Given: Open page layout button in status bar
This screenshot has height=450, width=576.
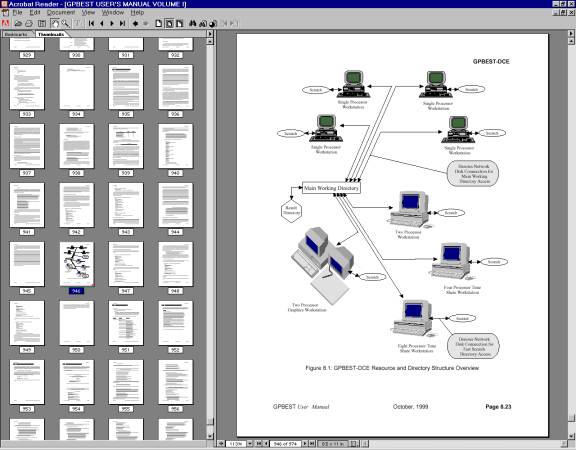Looking at the screenshot, I should (353, 444).
